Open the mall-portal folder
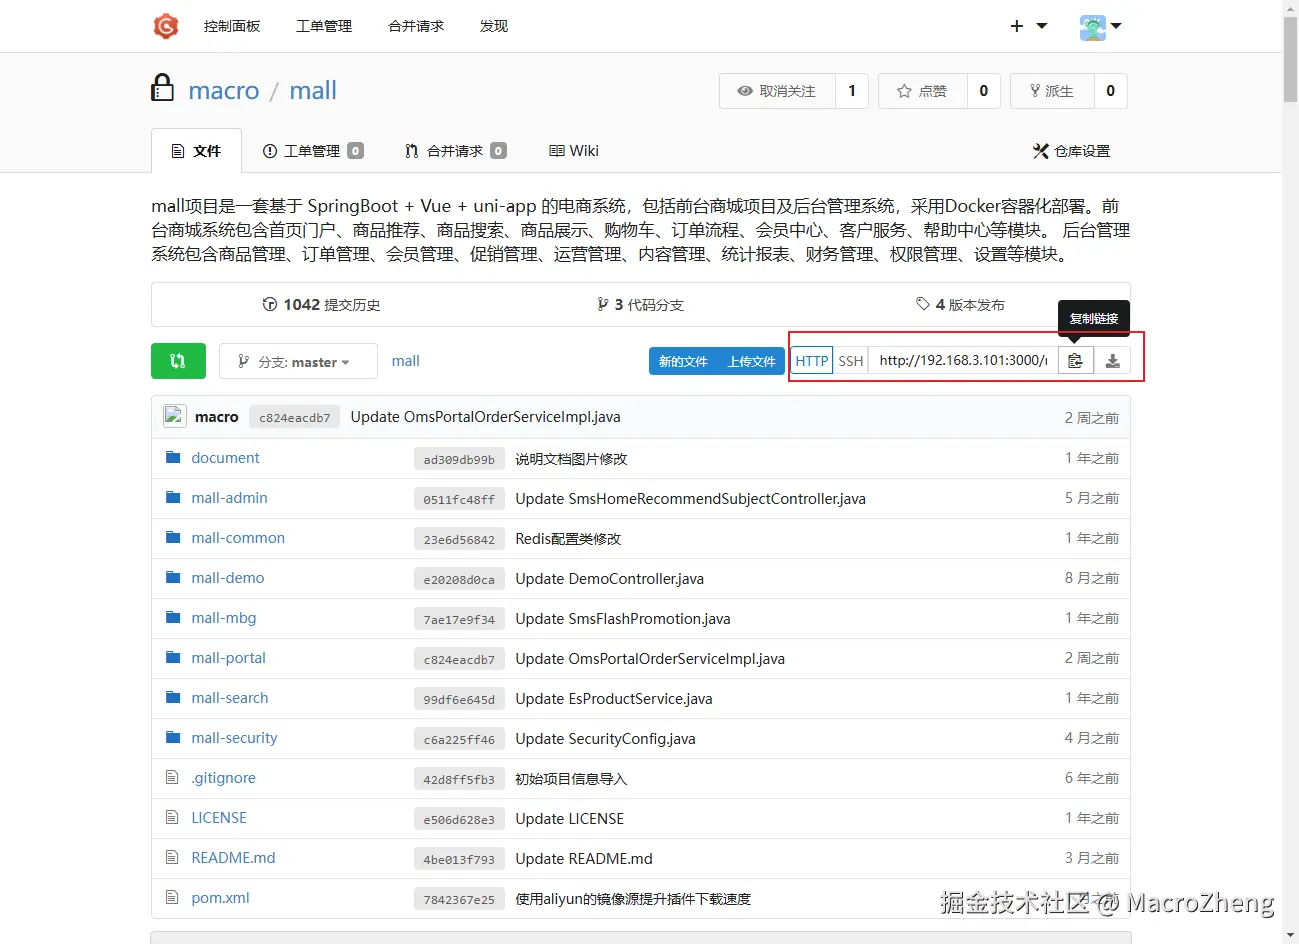The width and height of the screenshot is (1299, 944). 228,658
